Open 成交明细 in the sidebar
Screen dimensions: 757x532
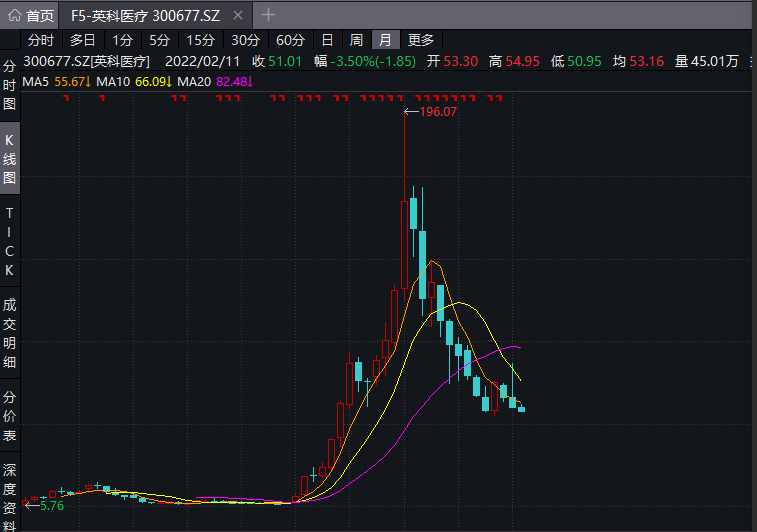[10, 333]
